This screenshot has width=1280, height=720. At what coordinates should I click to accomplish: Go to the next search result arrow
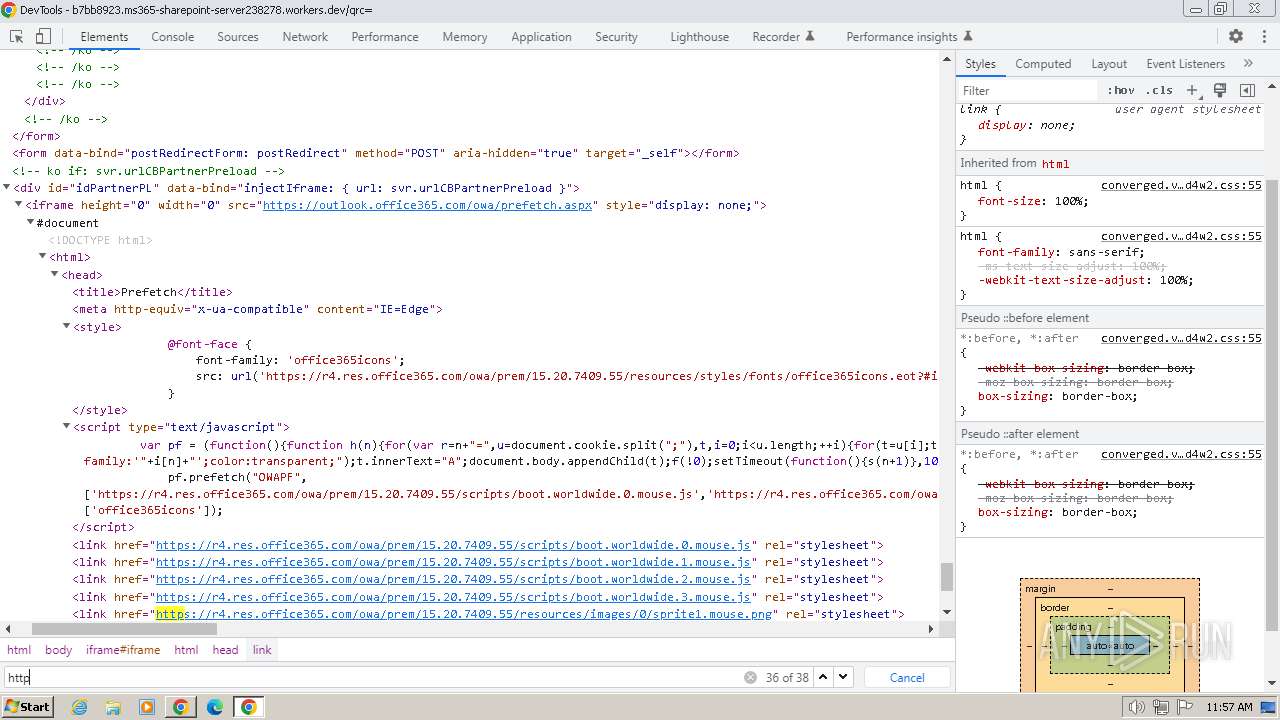coord(844,677)
